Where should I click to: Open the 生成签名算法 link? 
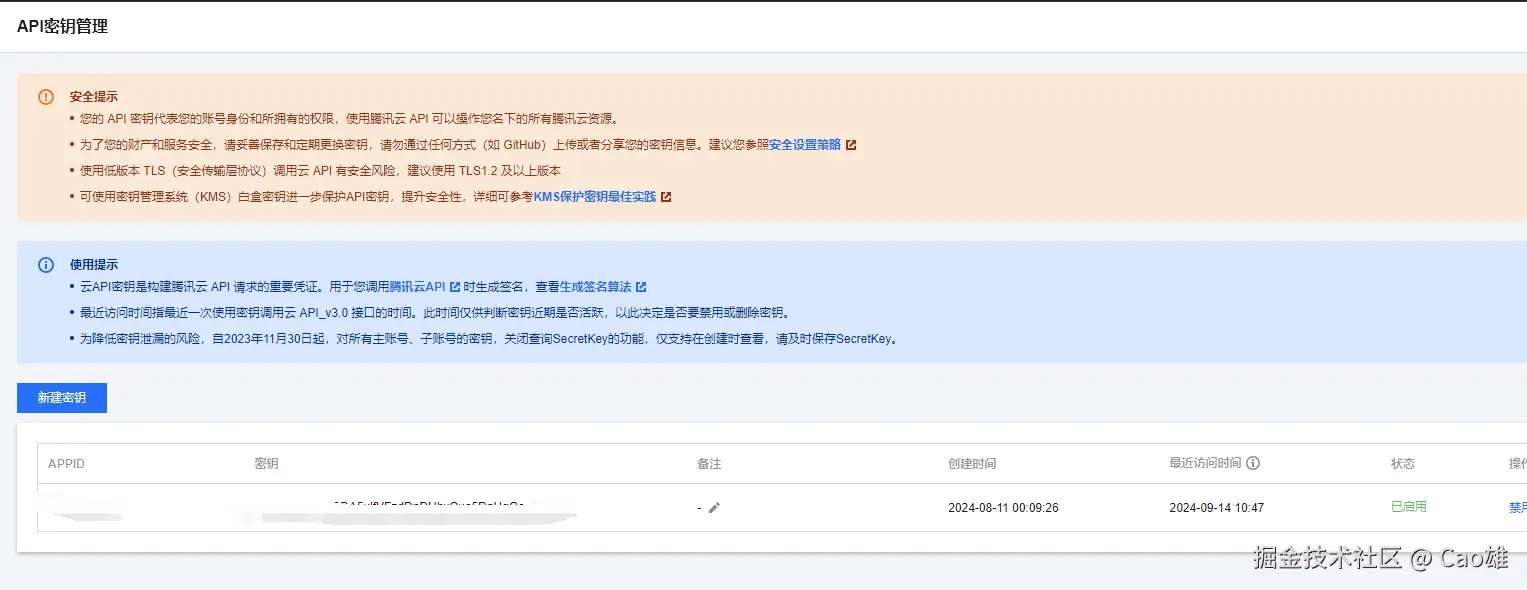click(x=596, y=287)
